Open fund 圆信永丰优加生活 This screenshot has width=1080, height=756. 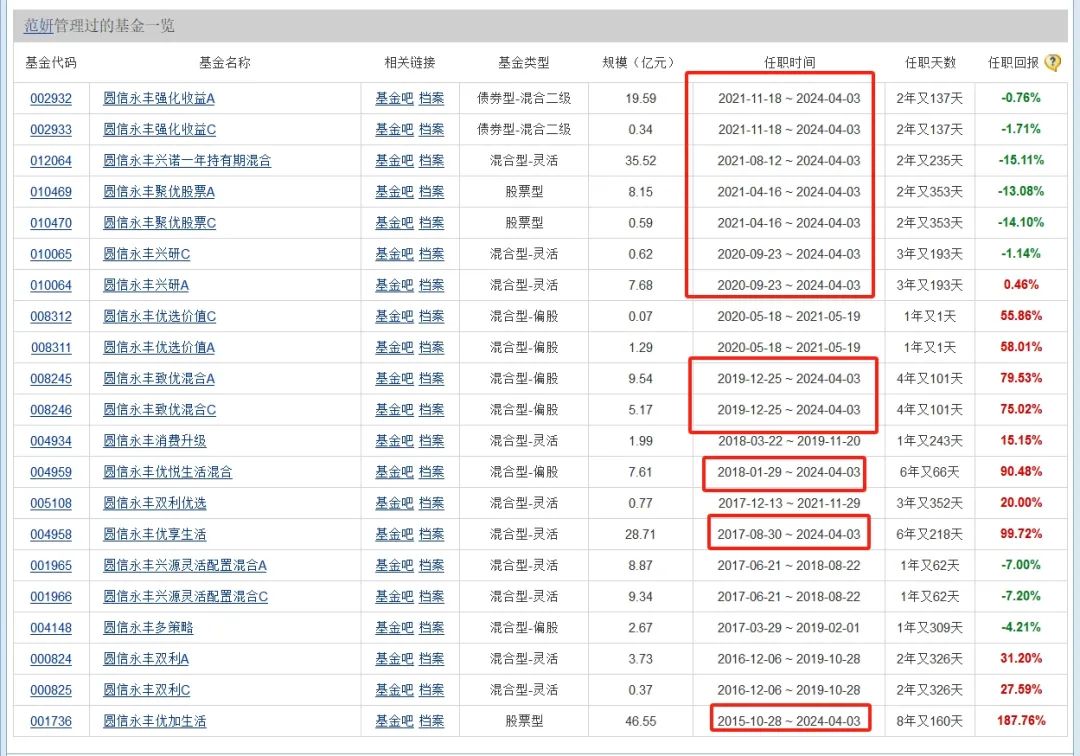pos(155,722)
